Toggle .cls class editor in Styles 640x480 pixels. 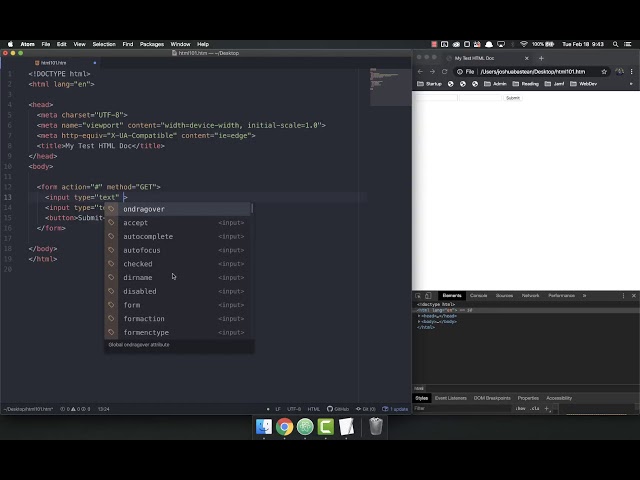pyautogui.click(x=534, y=408)
